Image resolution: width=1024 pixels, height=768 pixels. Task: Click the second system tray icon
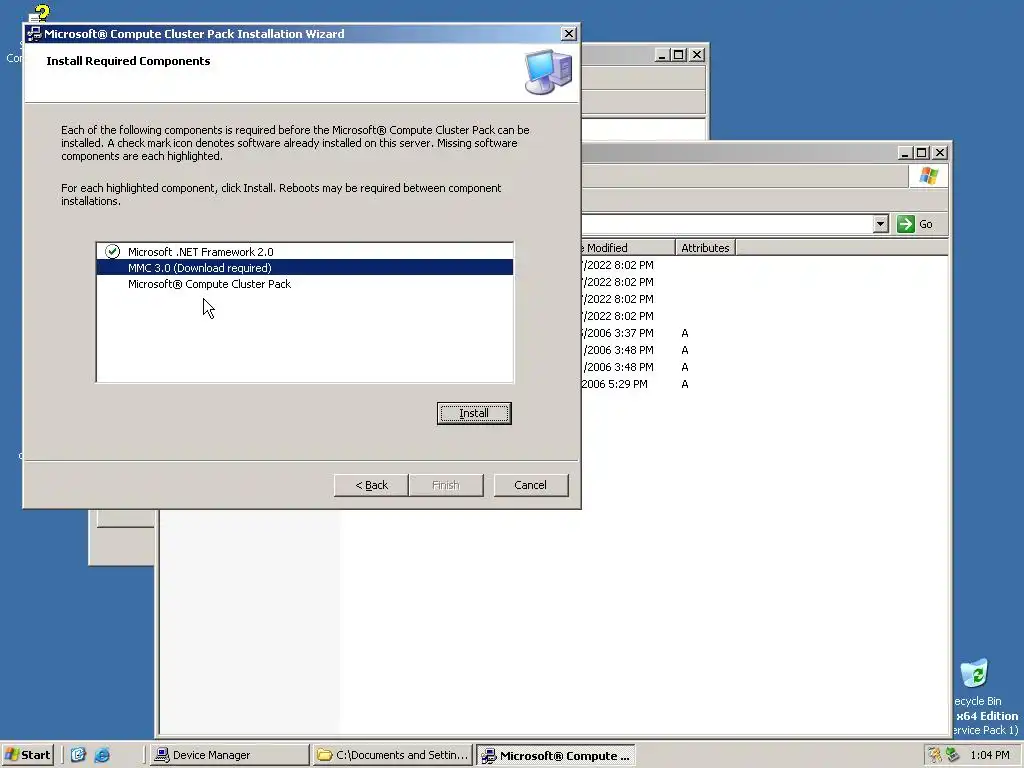(952, 755)
